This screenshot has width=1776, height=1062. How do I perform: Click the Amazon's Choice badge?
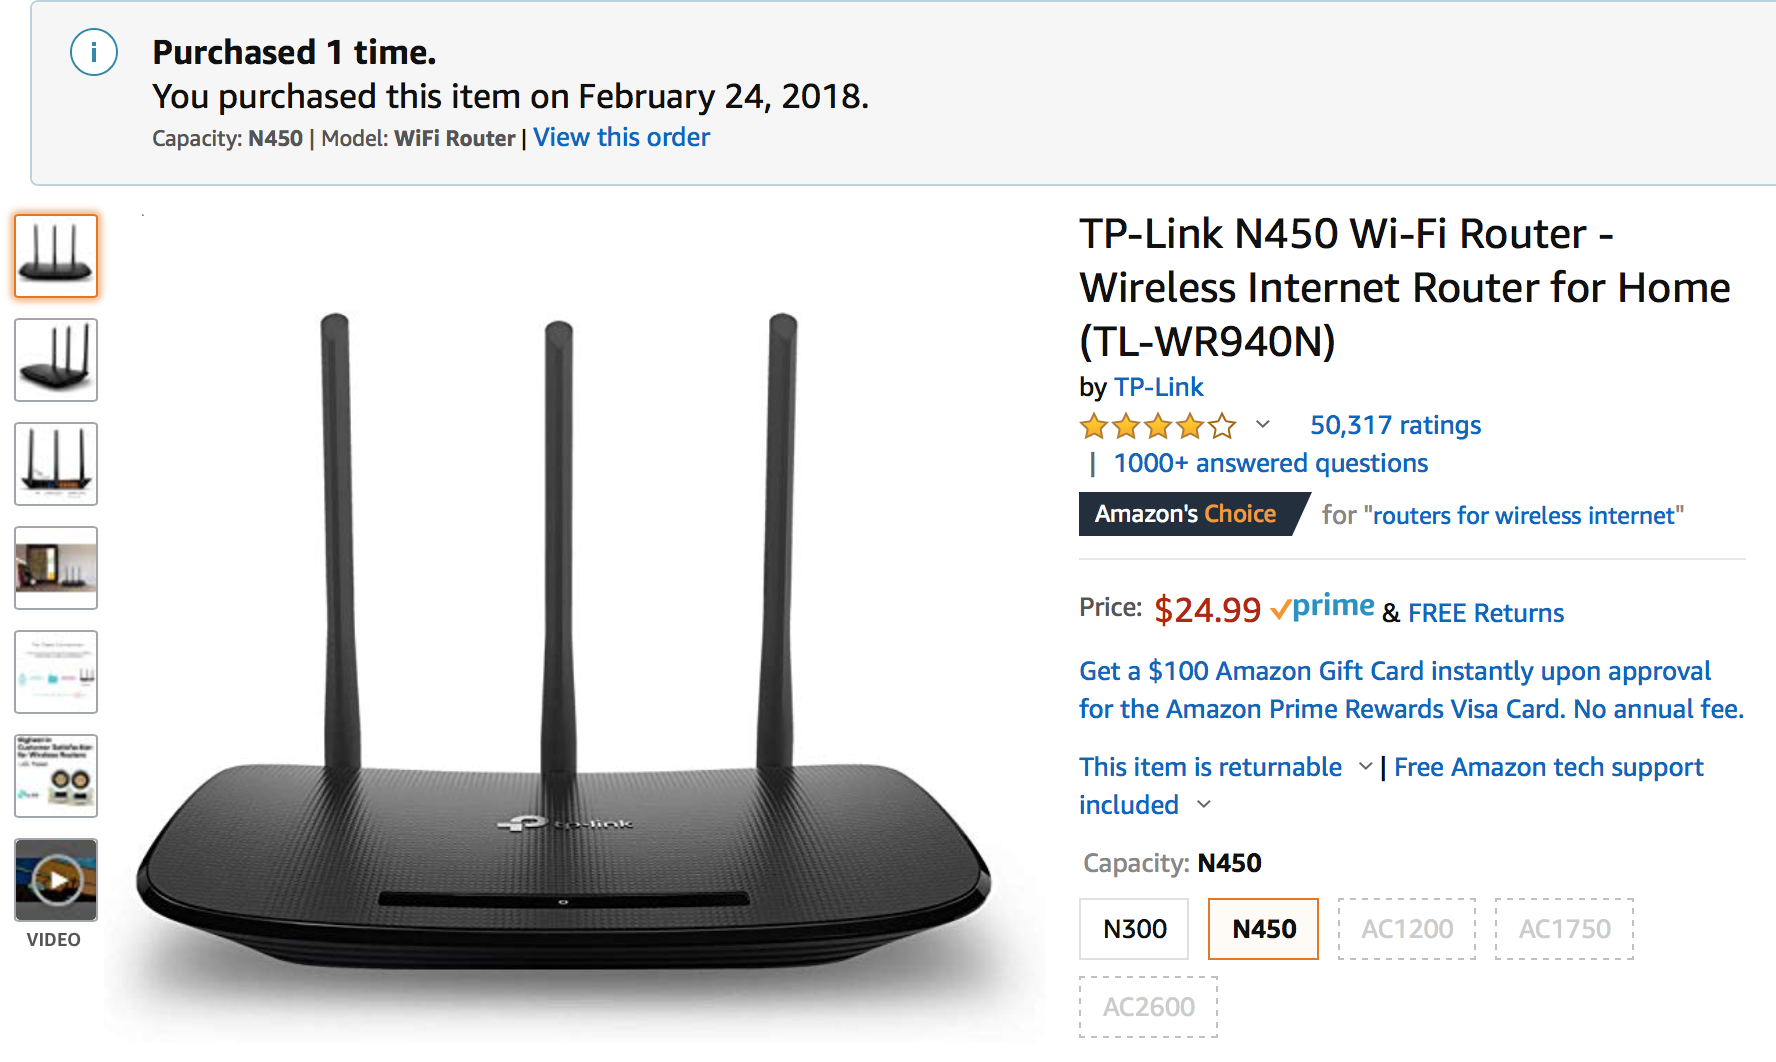[1187, 514]
